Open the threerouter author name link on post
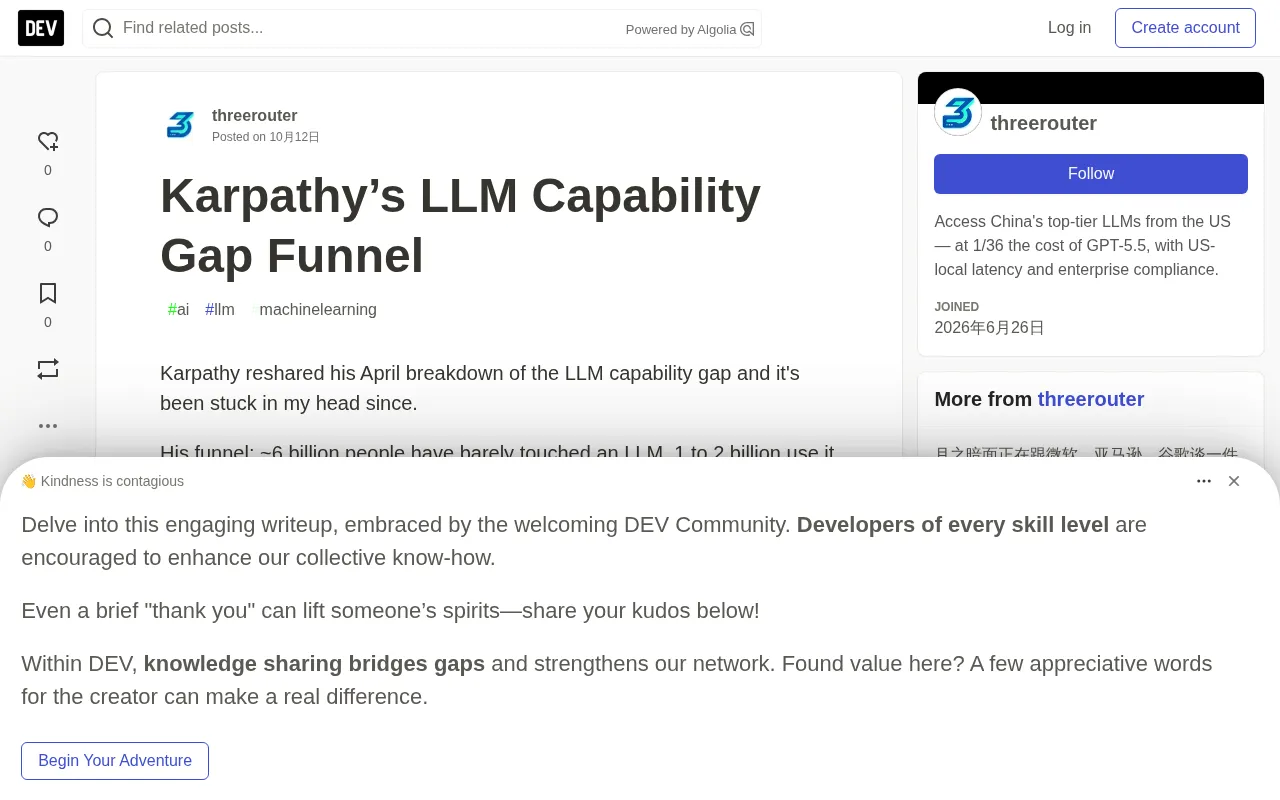Screen dimensions: 1280x800 pyautogui.click(x=255, y=116)
